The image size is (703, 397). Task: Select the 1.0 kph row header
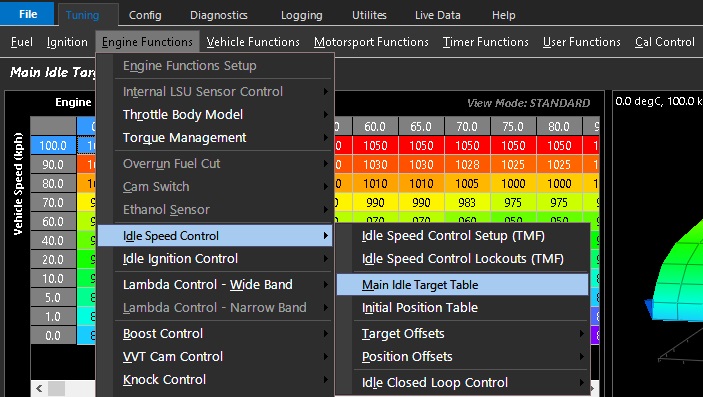(53, 316)
